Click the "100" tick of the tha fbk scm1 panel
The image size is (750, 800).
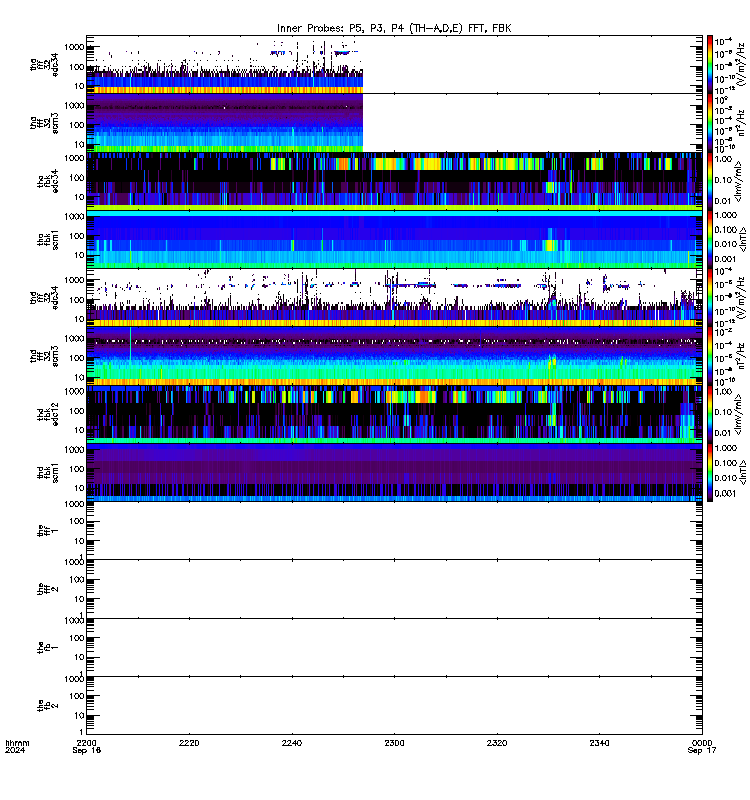(x=77, y=236)
